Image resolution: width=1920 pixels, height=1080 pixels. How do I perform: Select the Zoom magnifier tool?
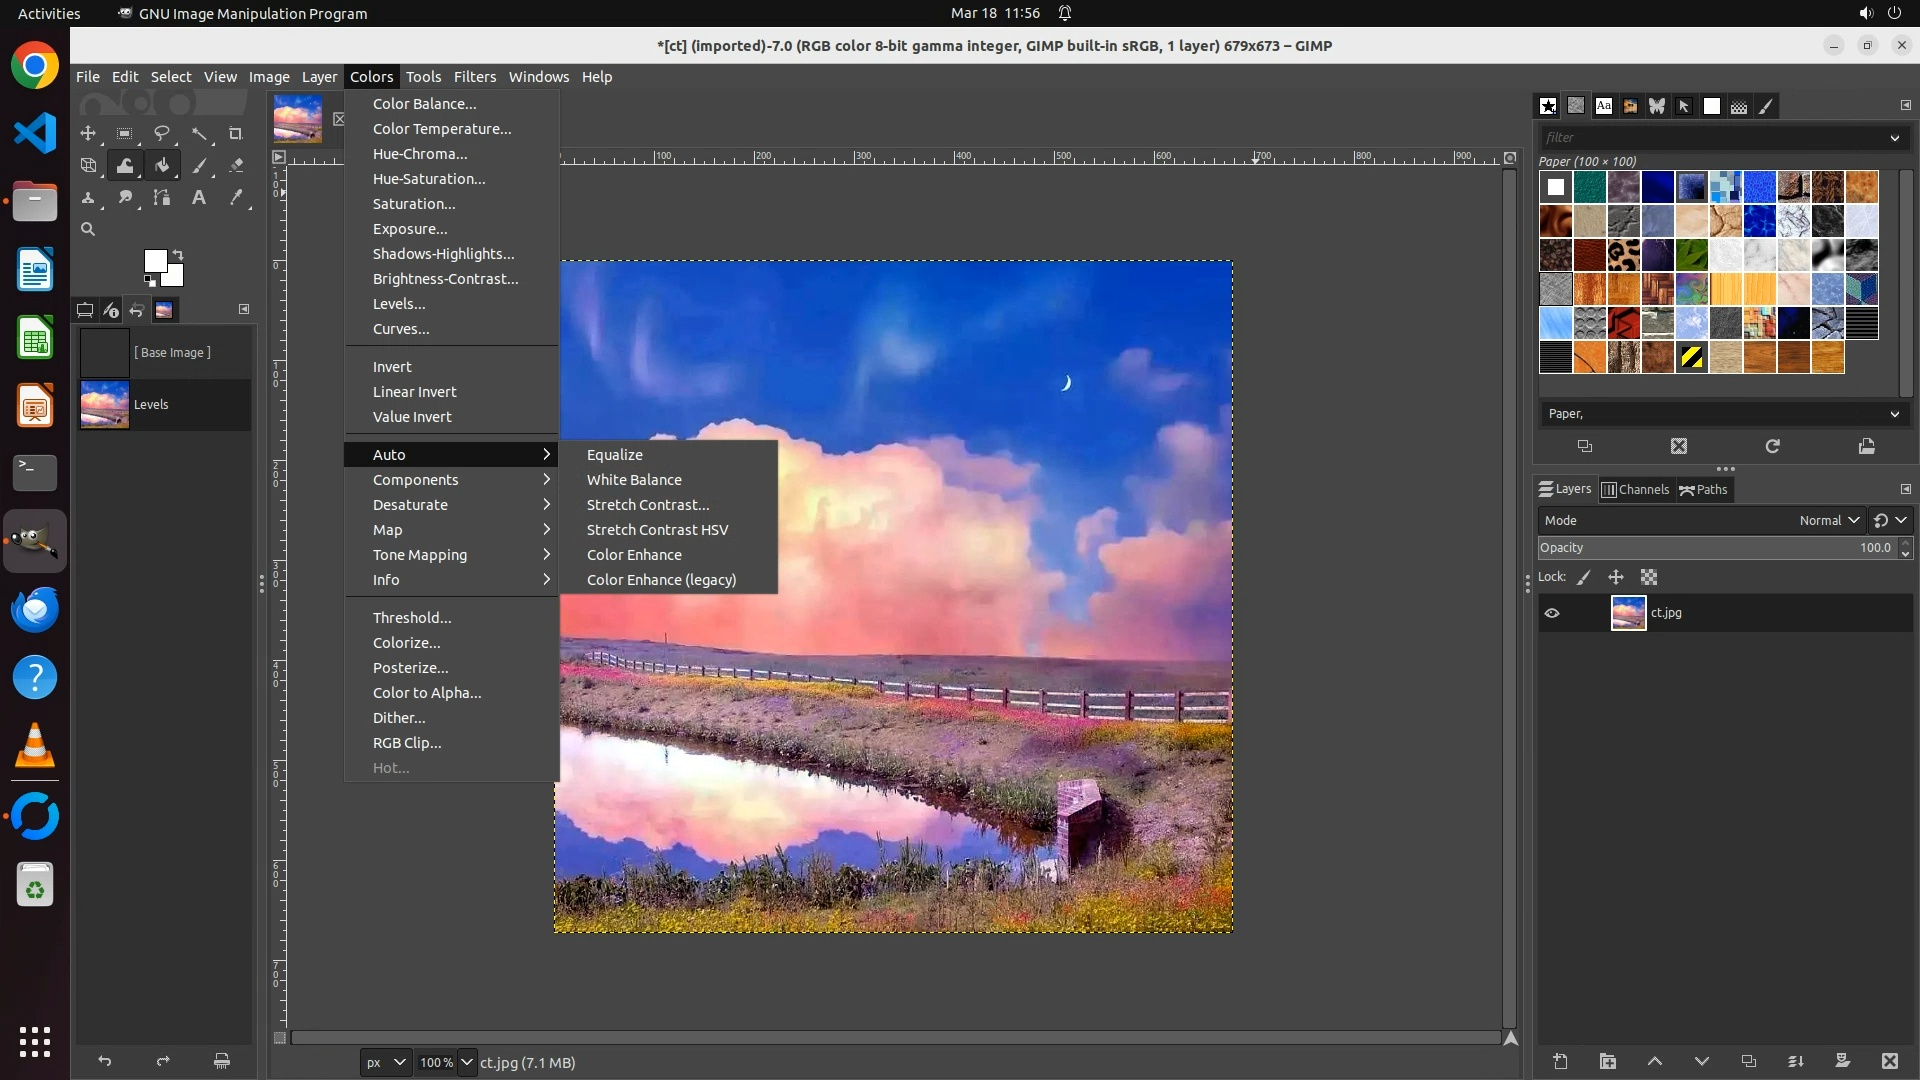(x=88, y=229)
